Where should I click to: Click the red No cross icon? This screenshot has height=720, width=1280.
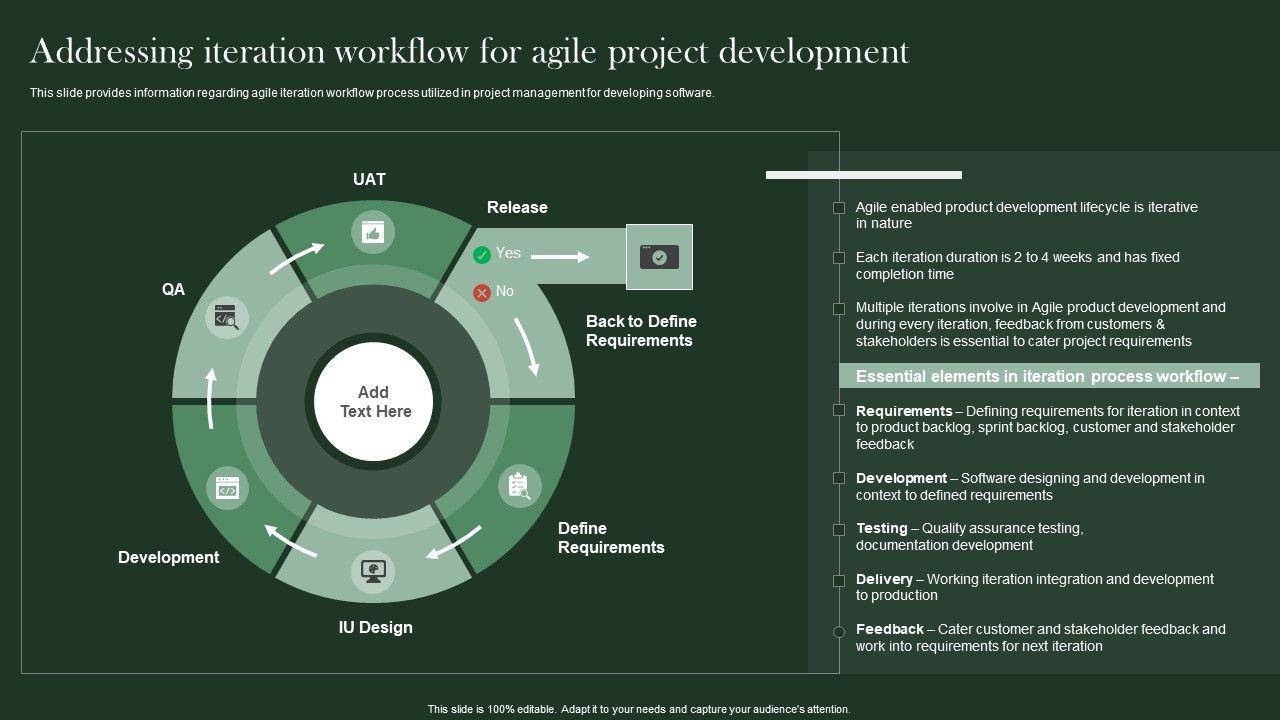[x=482, y=292]
